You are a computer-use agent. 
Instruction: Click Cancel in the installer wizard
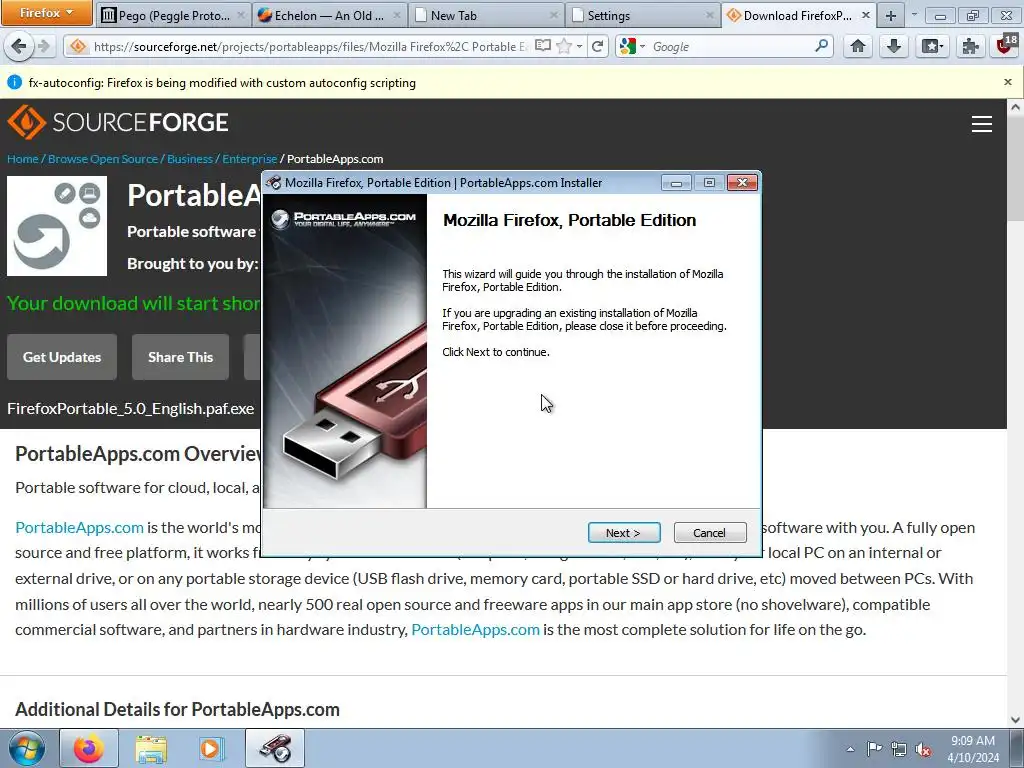point(709,533)
